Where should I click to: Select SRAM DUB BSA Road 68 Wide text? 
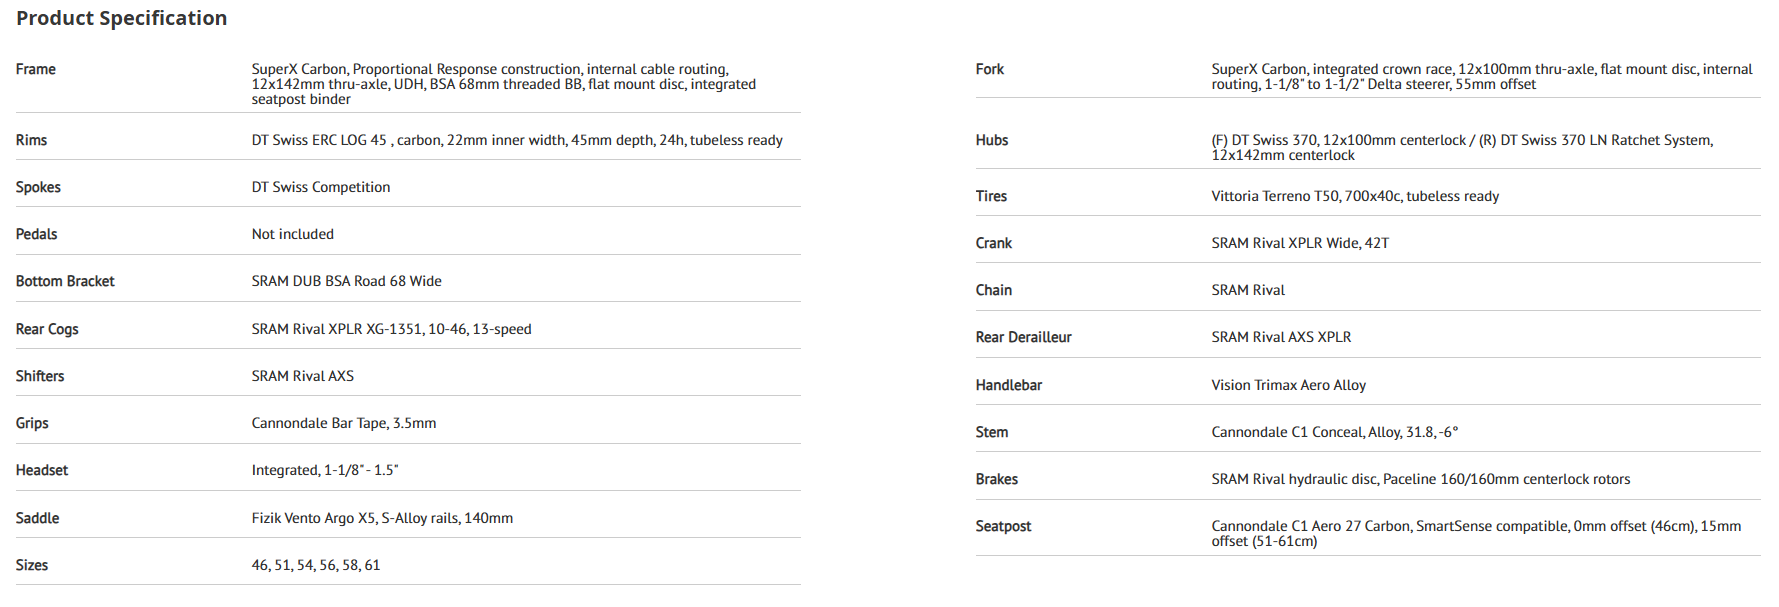pyautogui.click(x=347, y=281)
